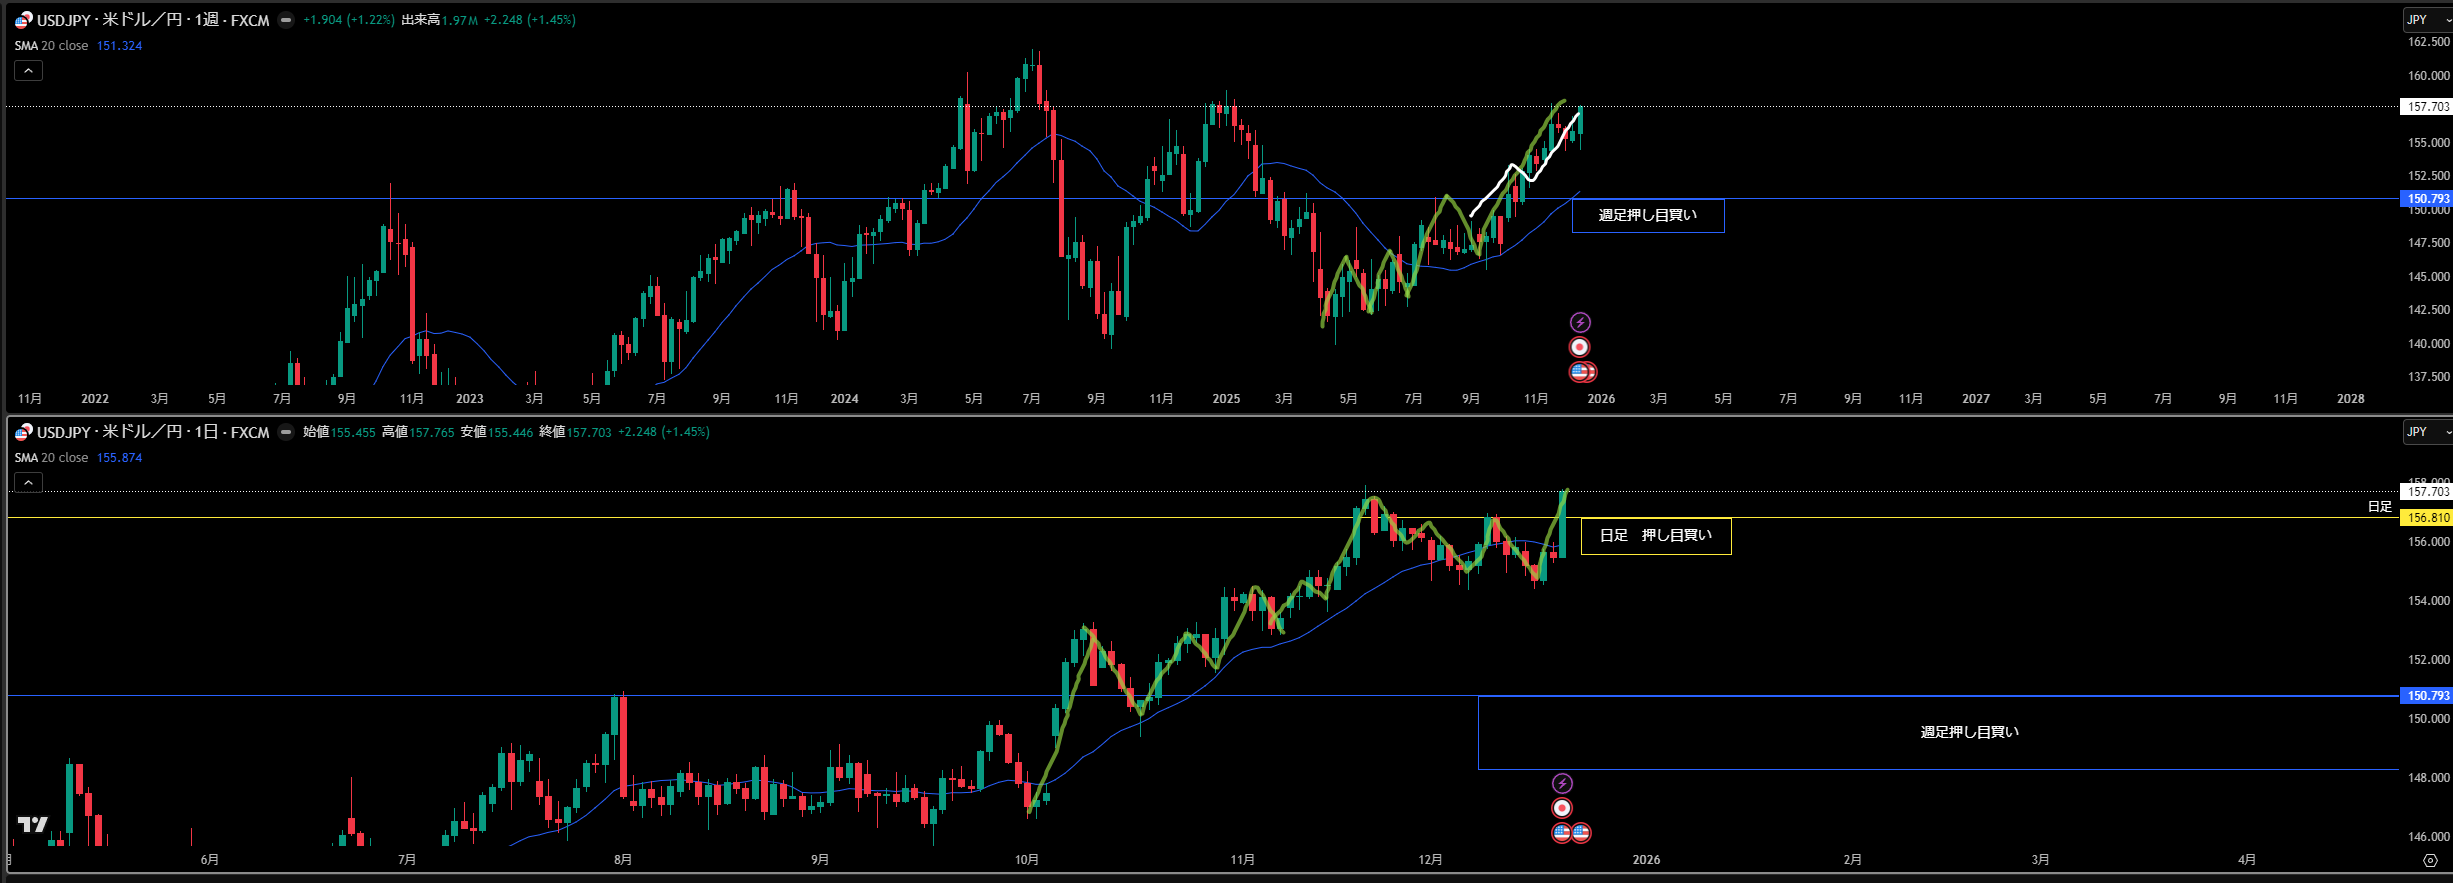This screenshot has height=883, width=2453.
Task: Collapse the daily chart indicator legend
Action: point(28,483)
